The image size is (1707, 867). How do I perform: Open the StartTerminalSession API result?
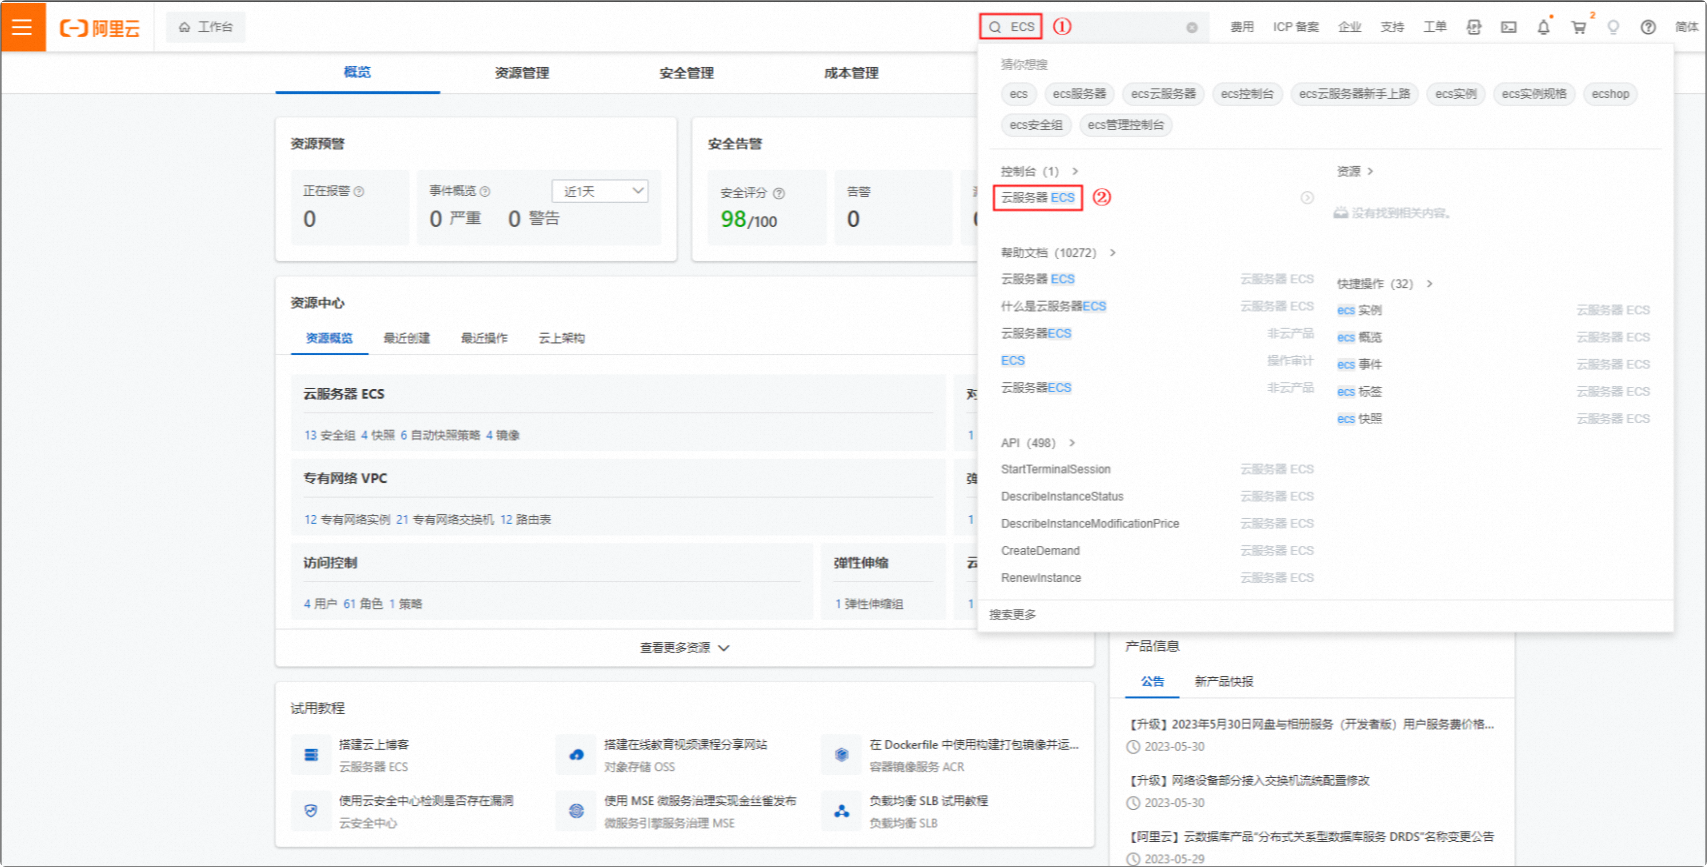(x=1056, y=469)
